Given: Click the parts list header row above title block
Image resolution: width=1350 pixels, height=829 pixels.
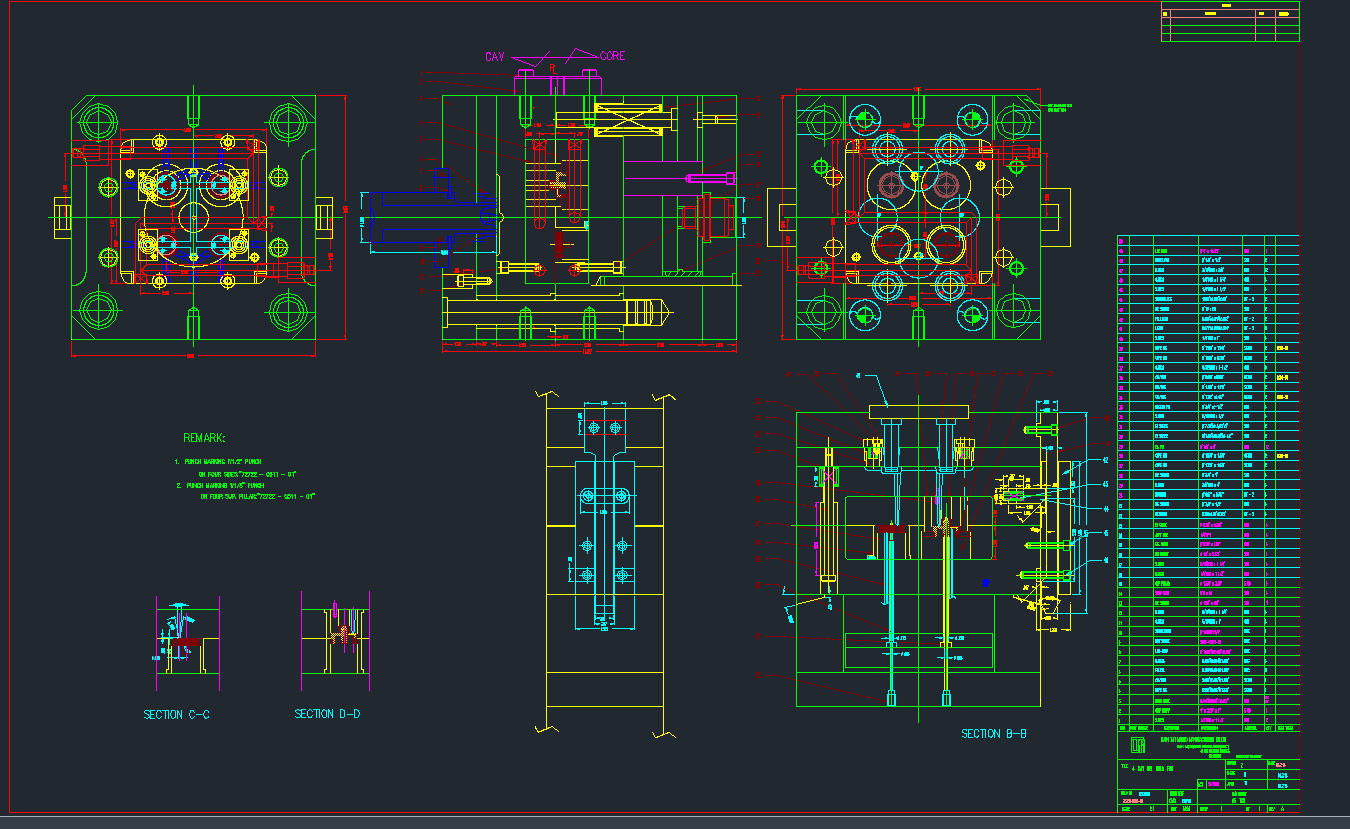Looking at the screenshot, I should pos(1207,729).
